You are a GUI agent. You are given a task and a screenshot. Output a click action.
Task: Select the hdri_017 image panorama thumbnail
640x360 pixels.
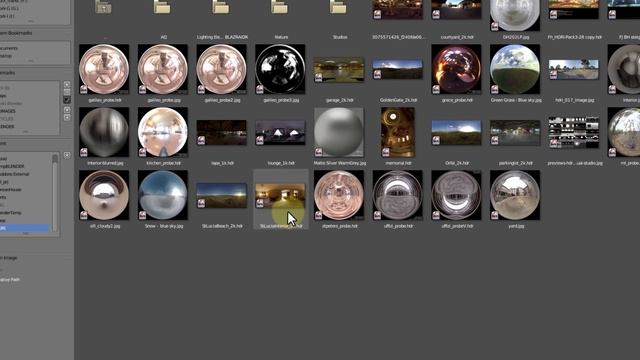tap(574, 69)
